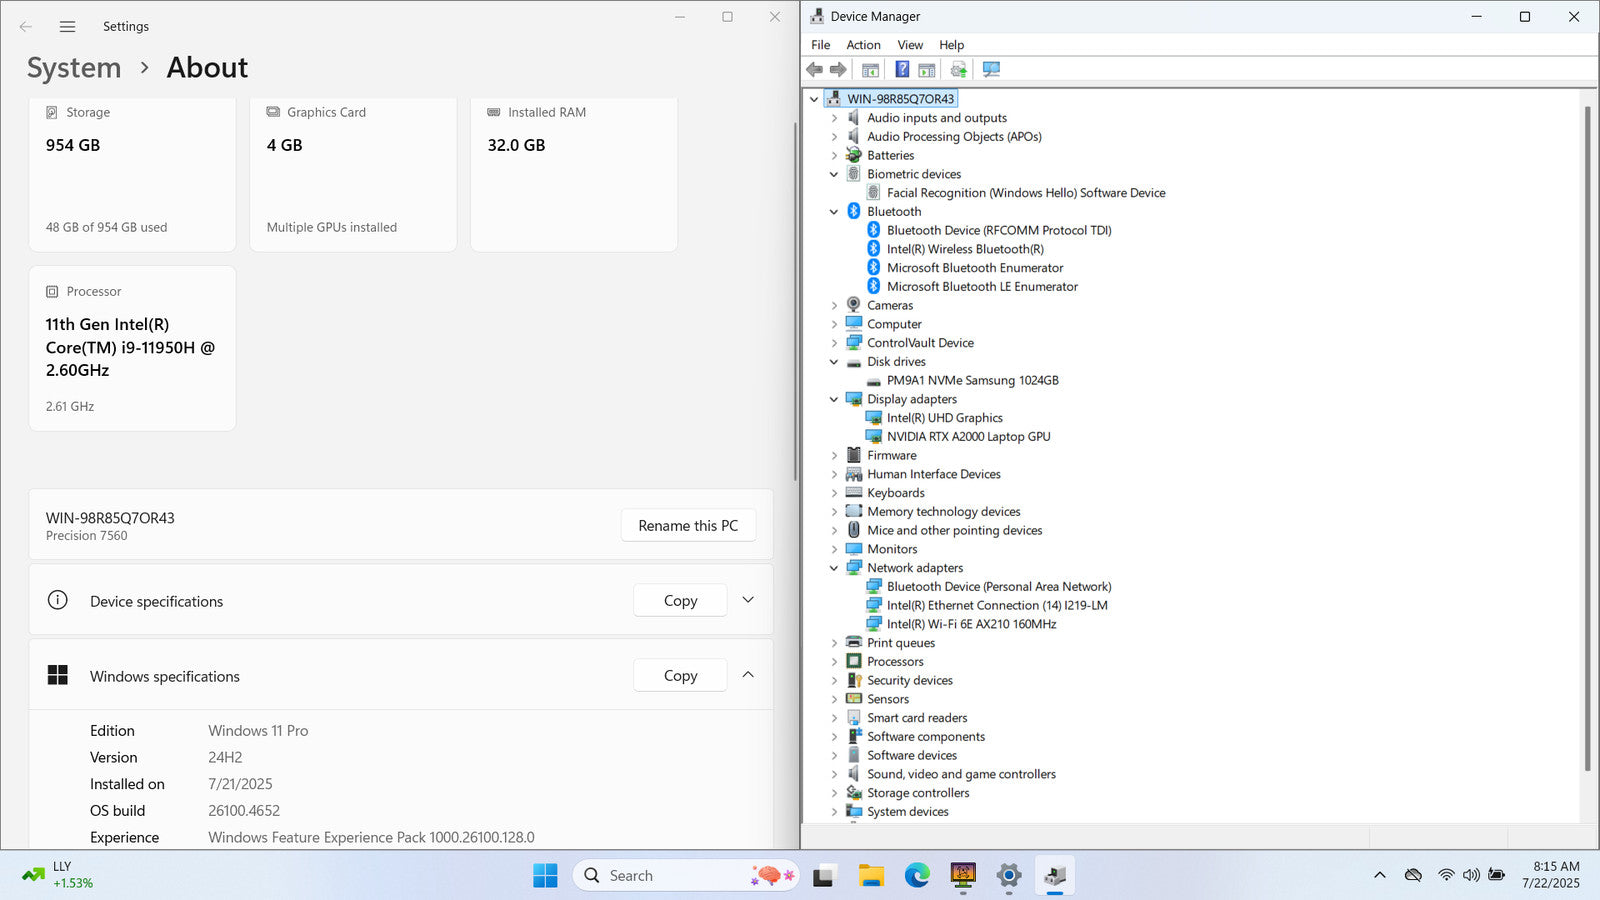Click the Cameras category icon
Screen dimensions: 1600x900
(x=854, y=305)
